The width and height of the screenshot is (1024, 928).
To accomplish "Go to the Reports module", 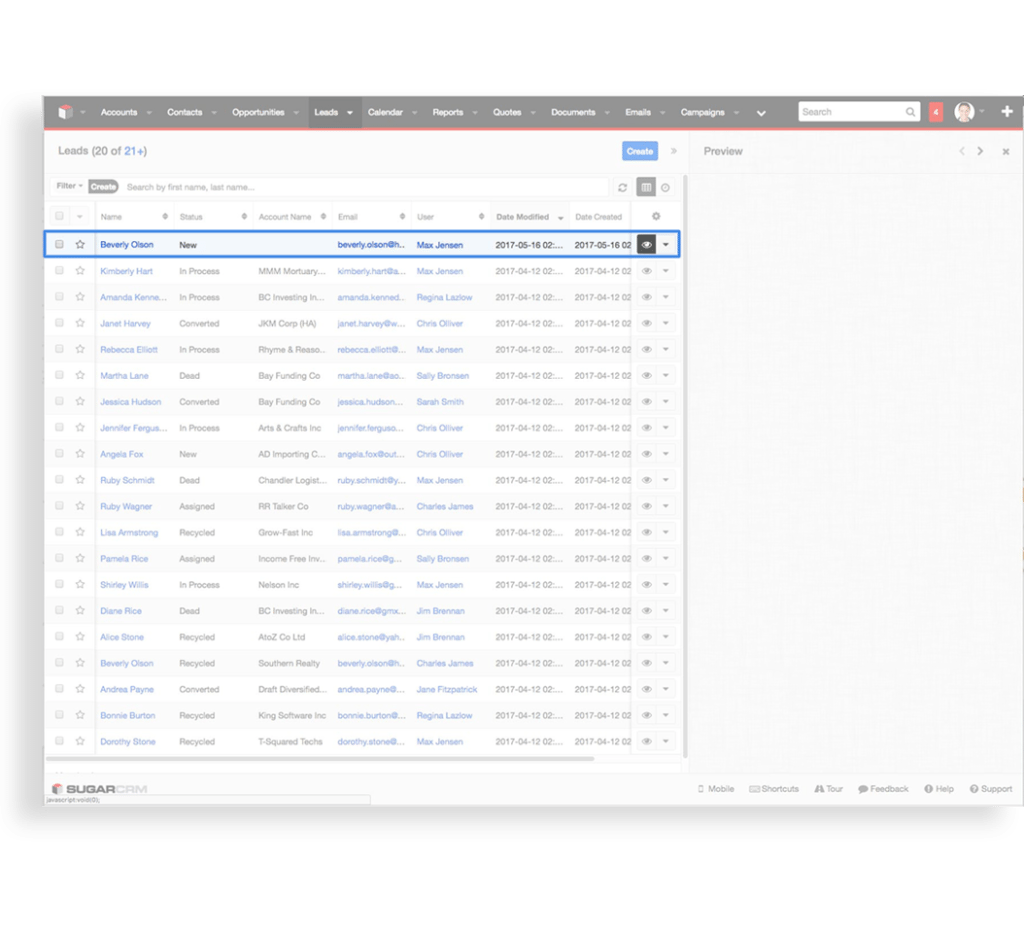I will (x=447, y=112).
